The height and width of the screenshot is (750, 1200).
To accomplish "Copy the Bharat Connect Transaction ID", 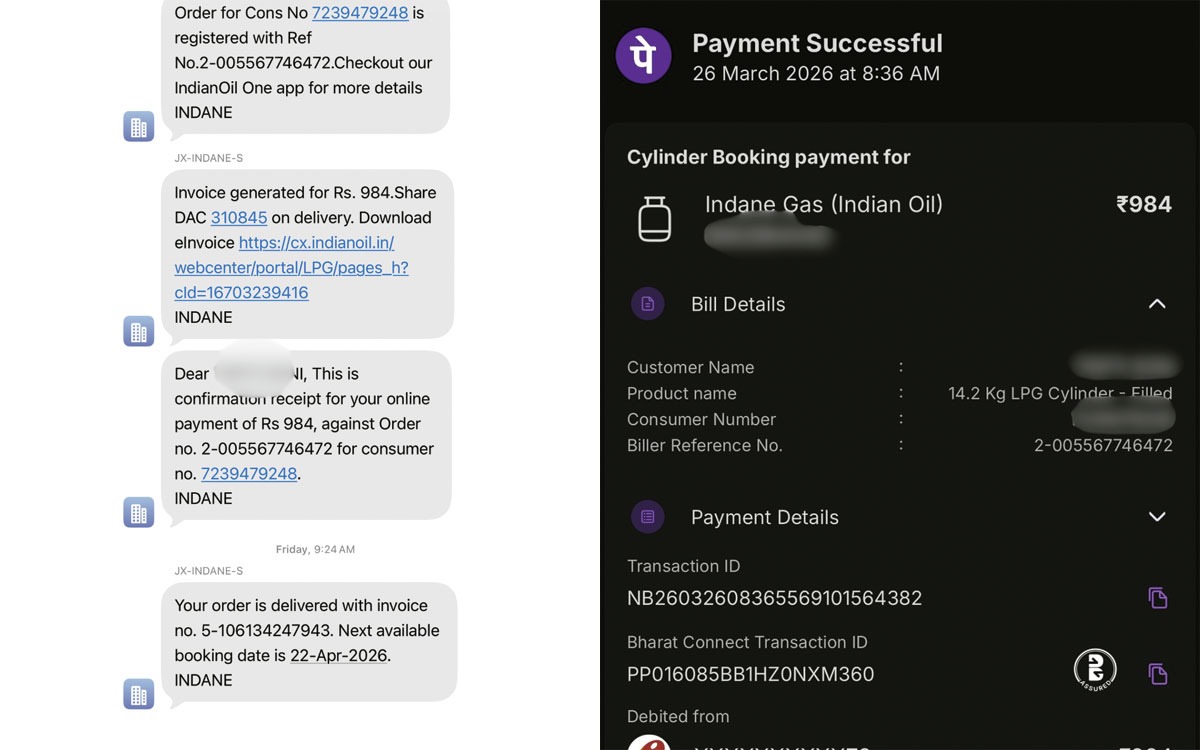I will pos(1157,674).
